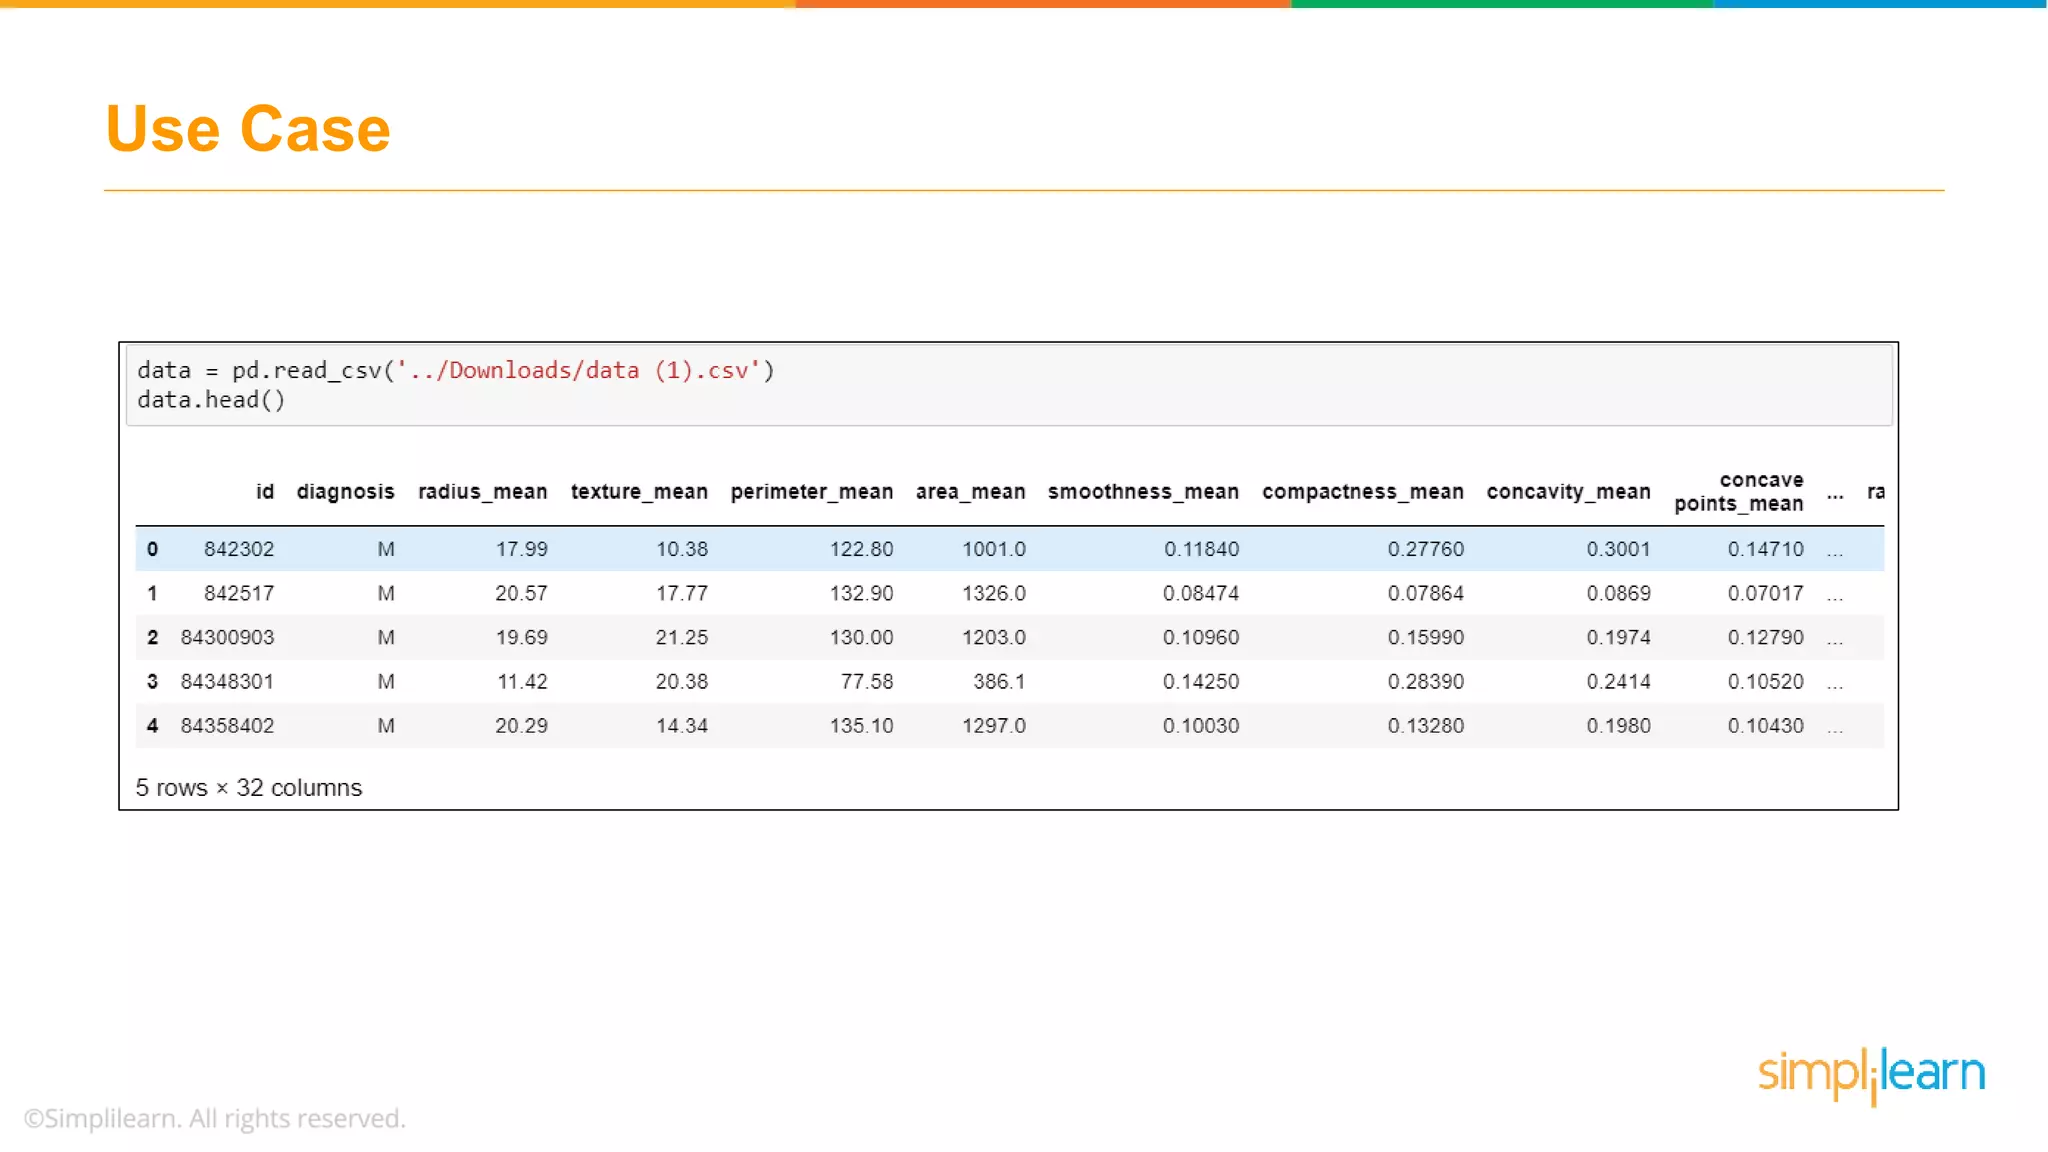Click concave points_mean value 0.07017
Viewport: 2048px width, 1152px height.
pos(1766,593)
